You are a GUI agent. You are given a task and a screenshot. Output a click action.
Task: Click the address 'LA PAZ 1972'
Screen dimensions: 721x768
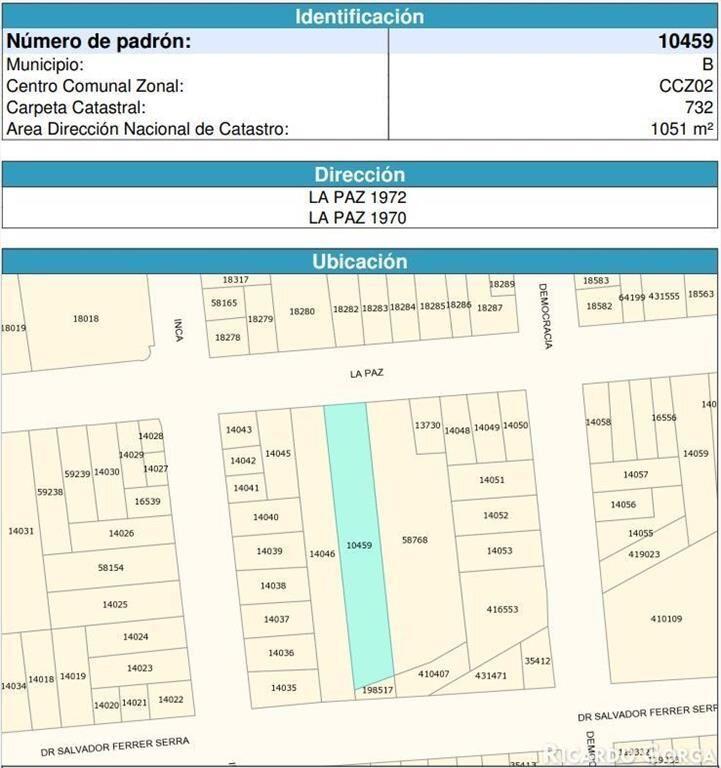358,197
